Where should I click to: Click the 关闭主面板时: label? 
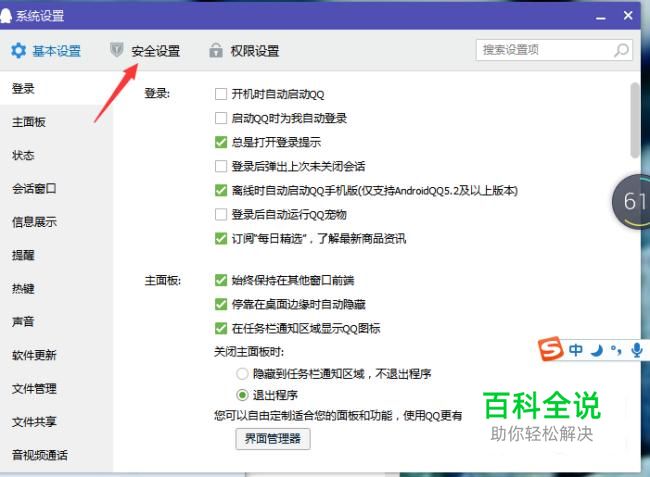pos(249,352)
